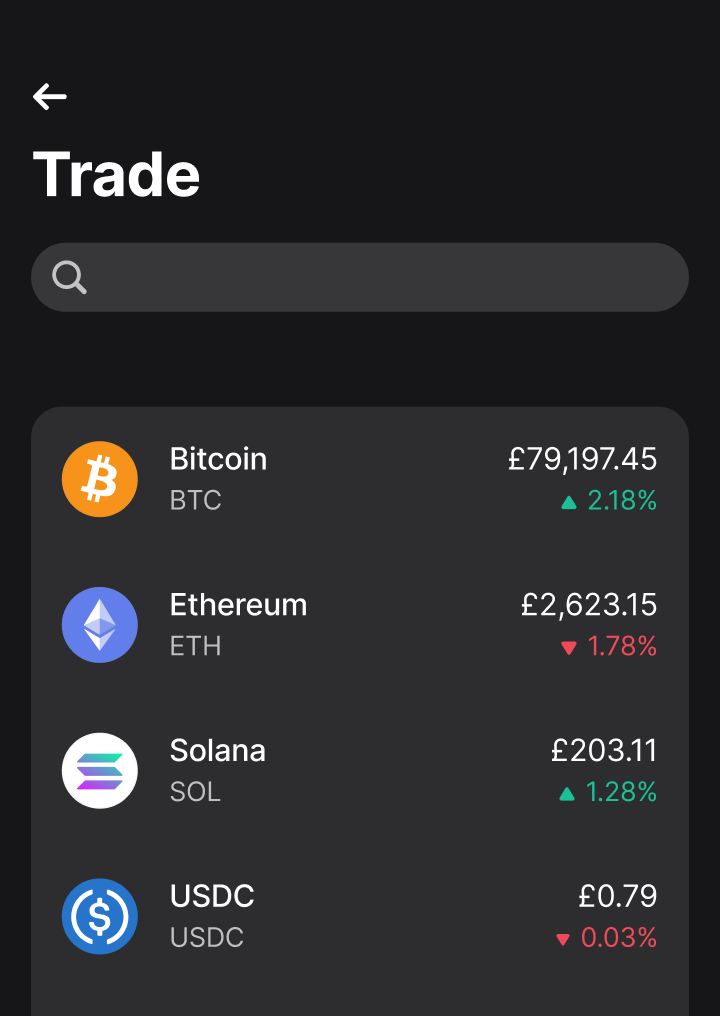Click the Bitcoin price £79,197.45
The width and height of the screenshot is (720, 1016).
click(x=582, y=459)
